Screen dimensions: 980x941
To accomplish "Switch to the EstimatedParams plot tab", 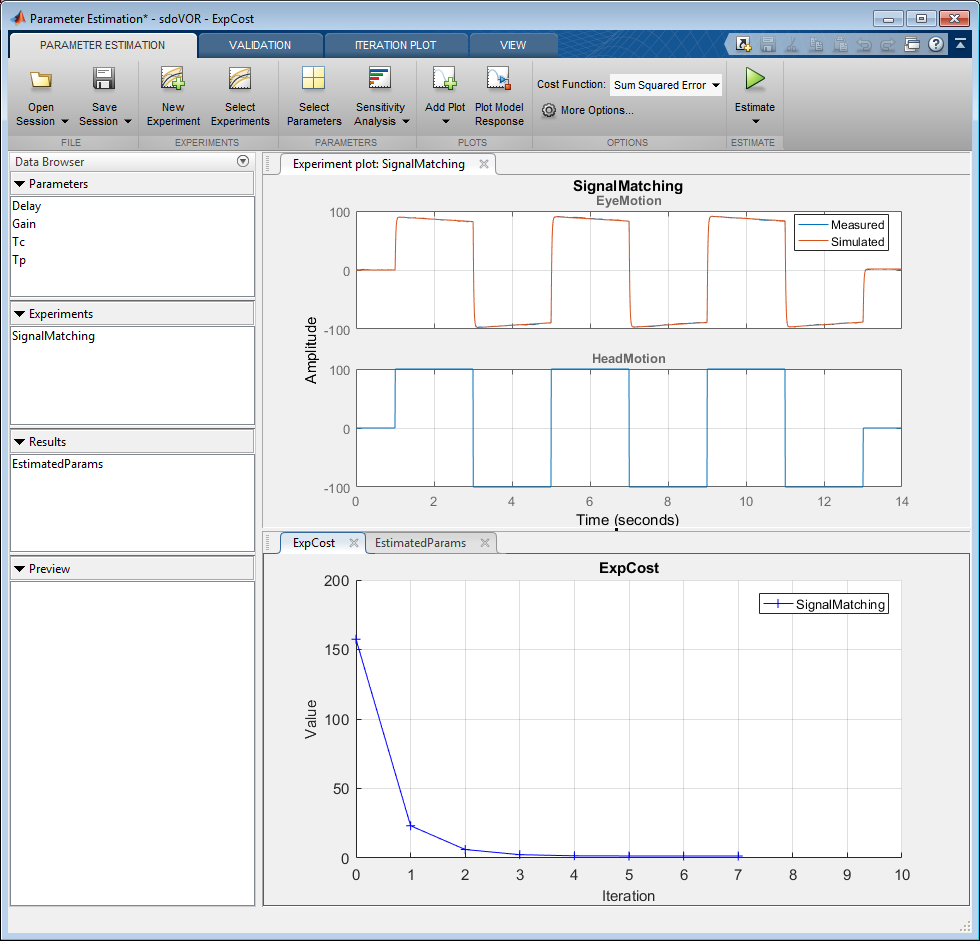I will (x=420, y=543).
